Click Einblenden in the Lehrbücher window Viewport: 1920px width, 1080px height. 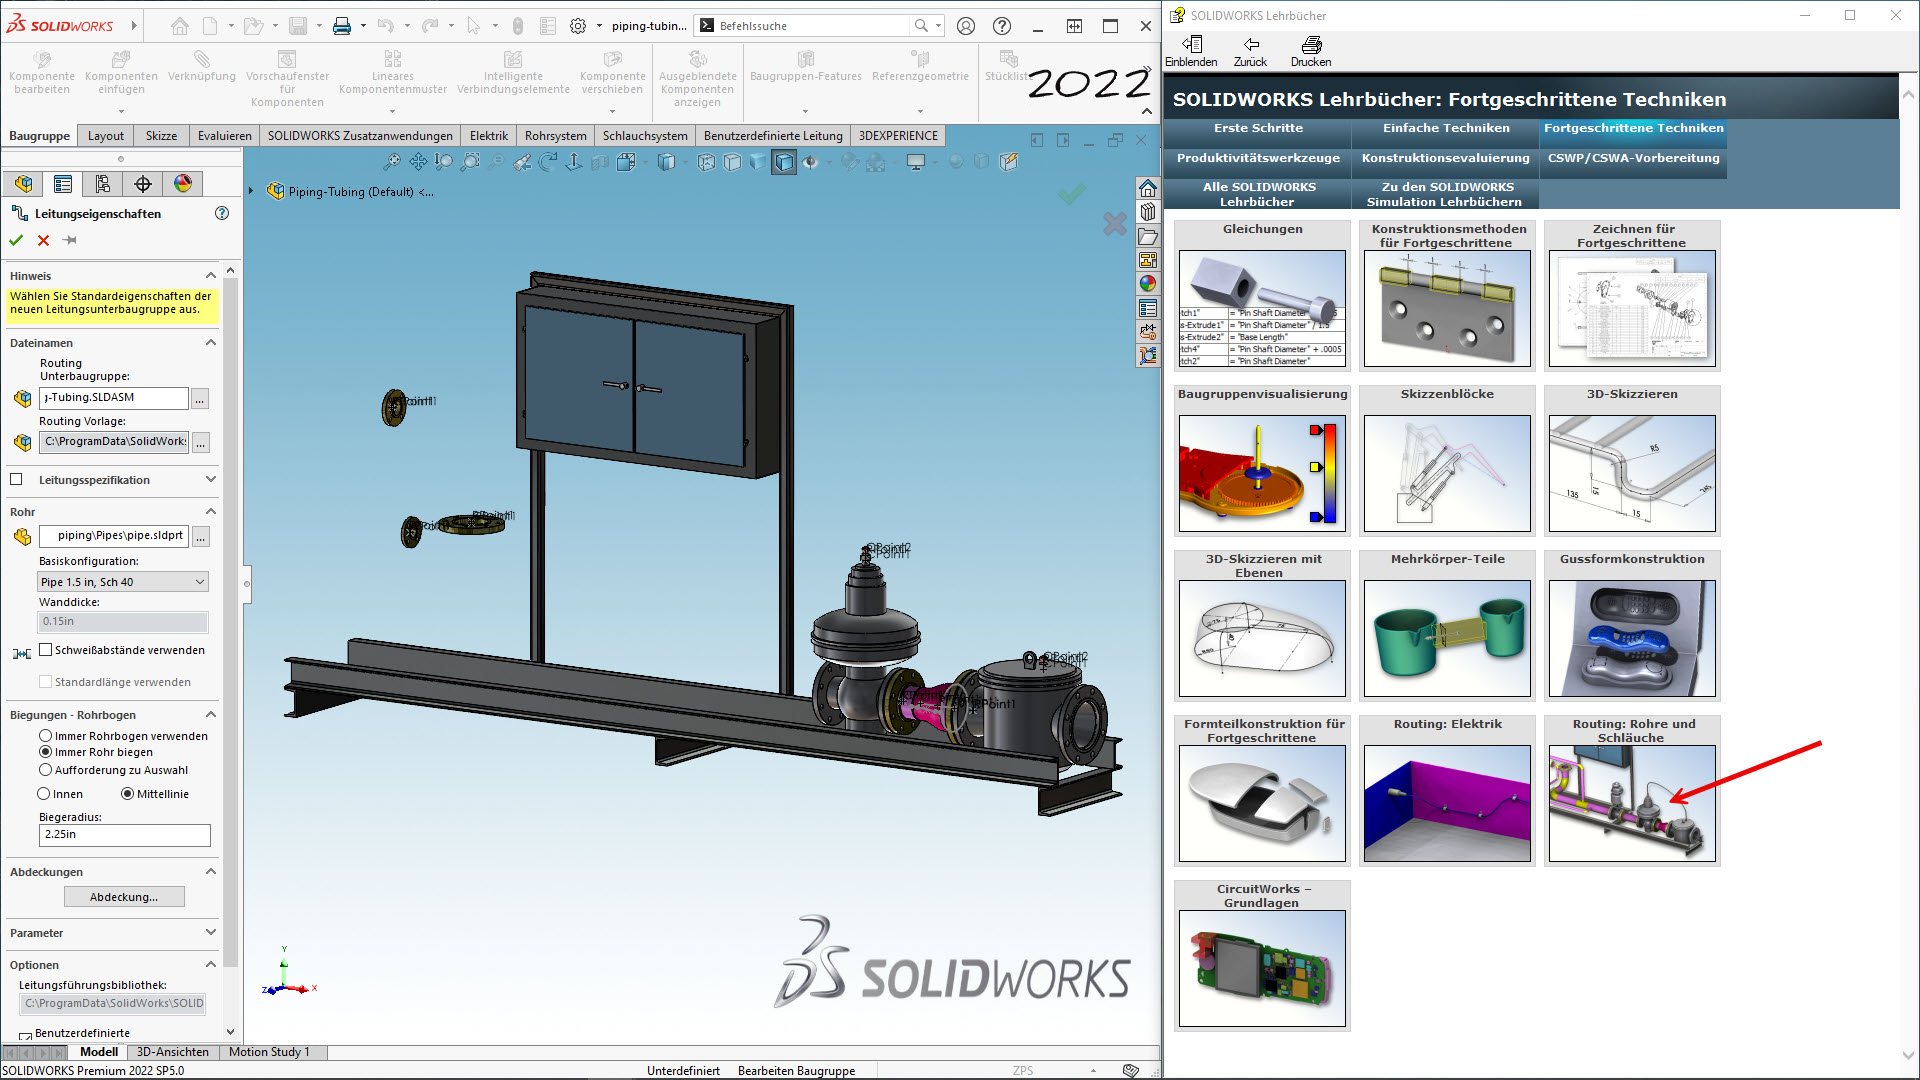click(x=1191, y=52)
